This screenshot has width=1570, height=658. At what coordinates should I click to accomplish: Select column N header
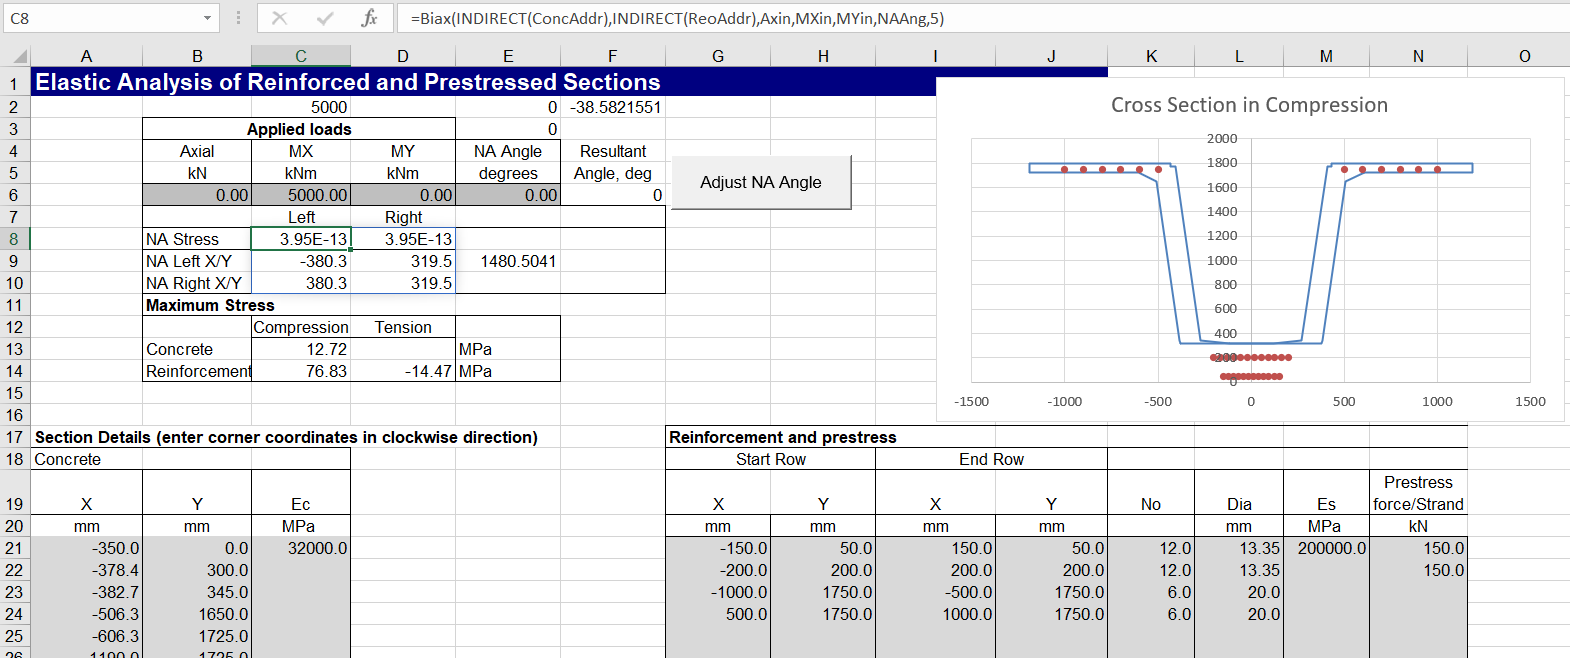click(x=1418, y=56)
